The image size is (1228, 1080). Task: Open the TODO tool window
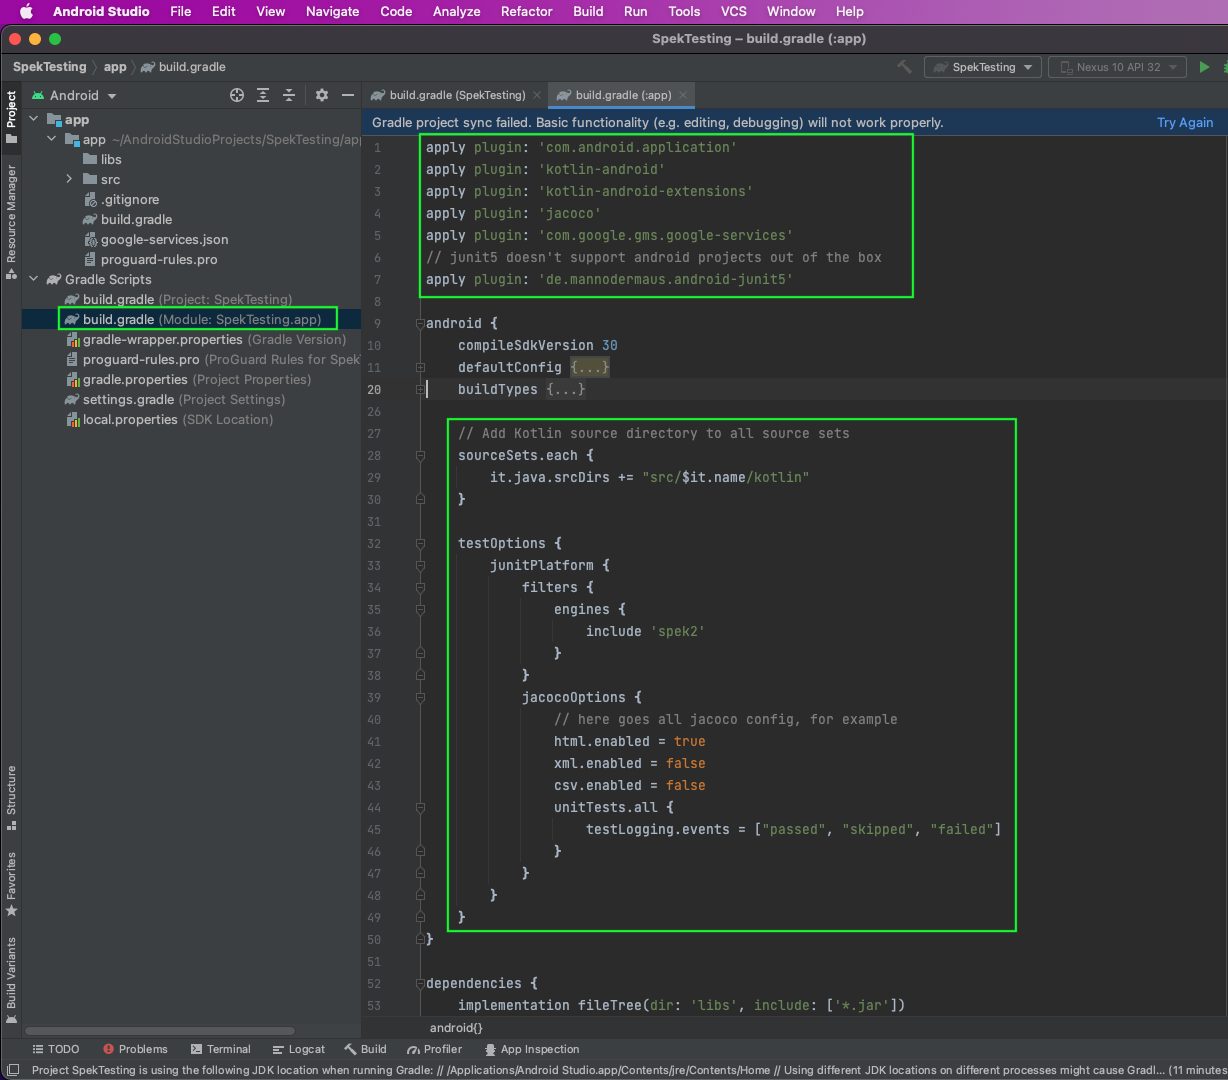(x=56, y=1049)
